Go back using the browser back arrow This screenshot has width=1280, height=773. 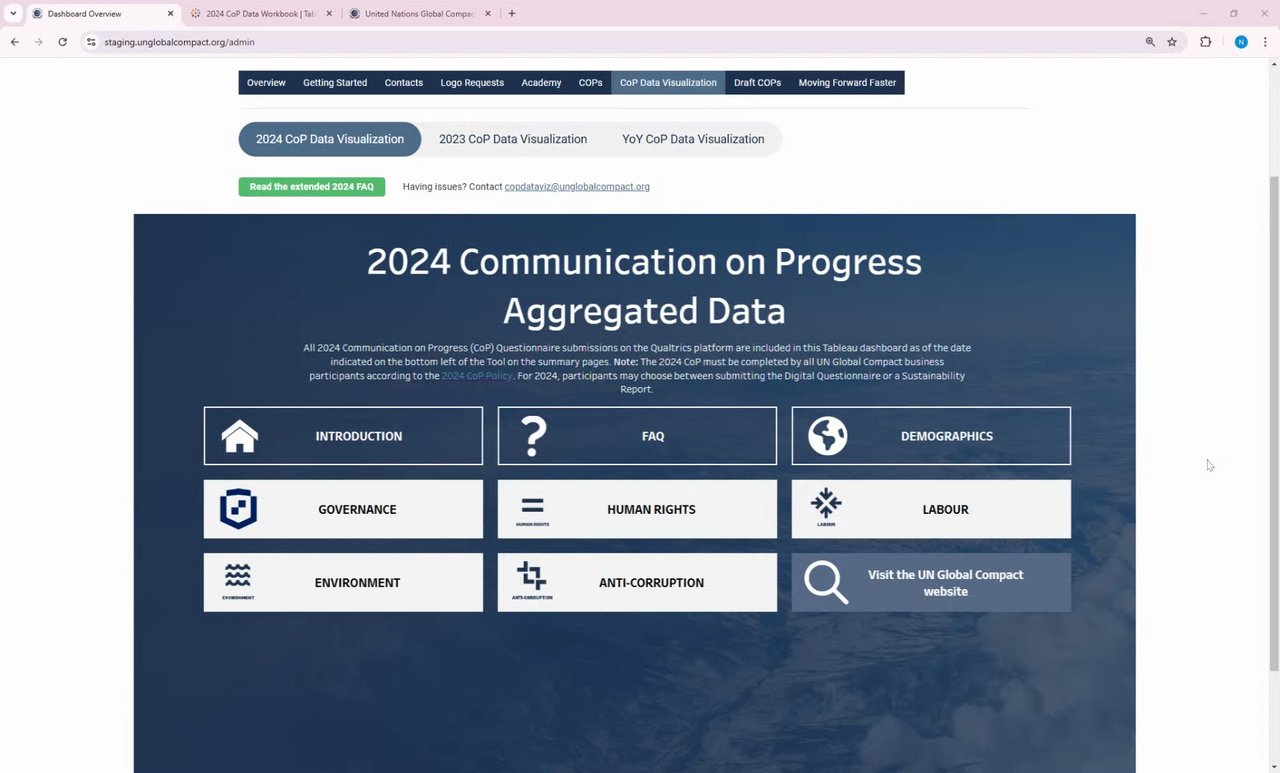pyautogui.click(x=14, y=42)
